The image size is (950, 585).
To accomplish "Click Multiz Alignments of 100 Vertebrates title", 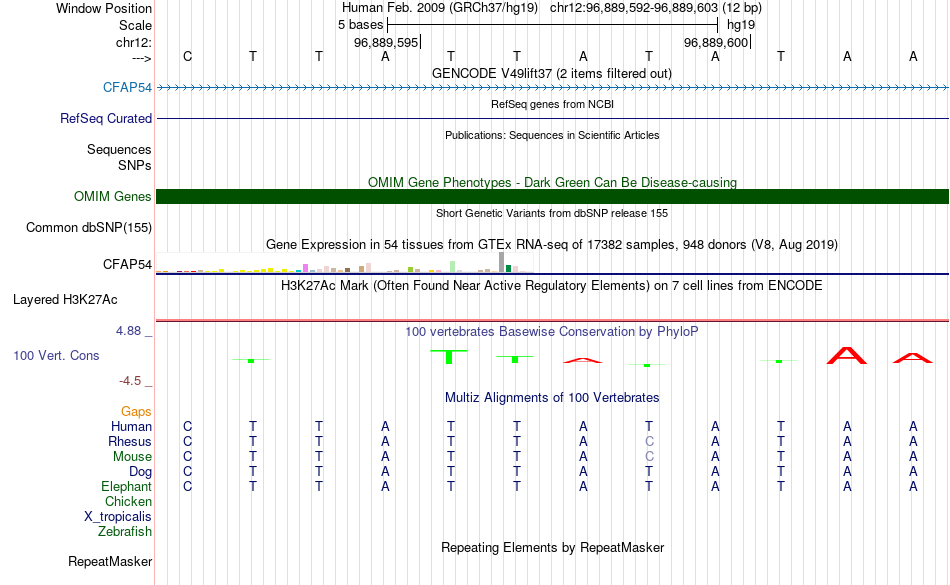I will (x=552, y=397).
